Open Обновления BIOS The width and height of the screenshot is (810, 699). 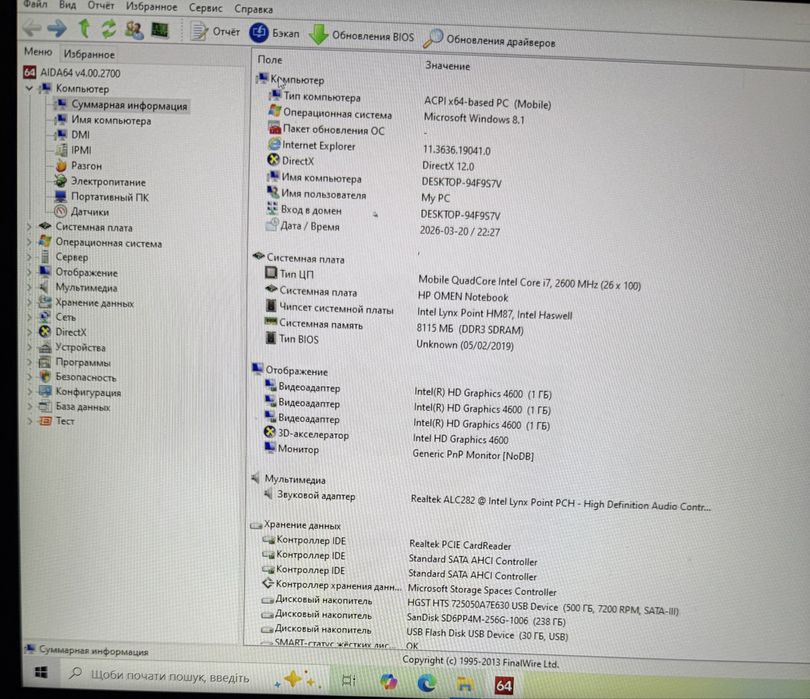pyautogui.click(x=362, y=36)
